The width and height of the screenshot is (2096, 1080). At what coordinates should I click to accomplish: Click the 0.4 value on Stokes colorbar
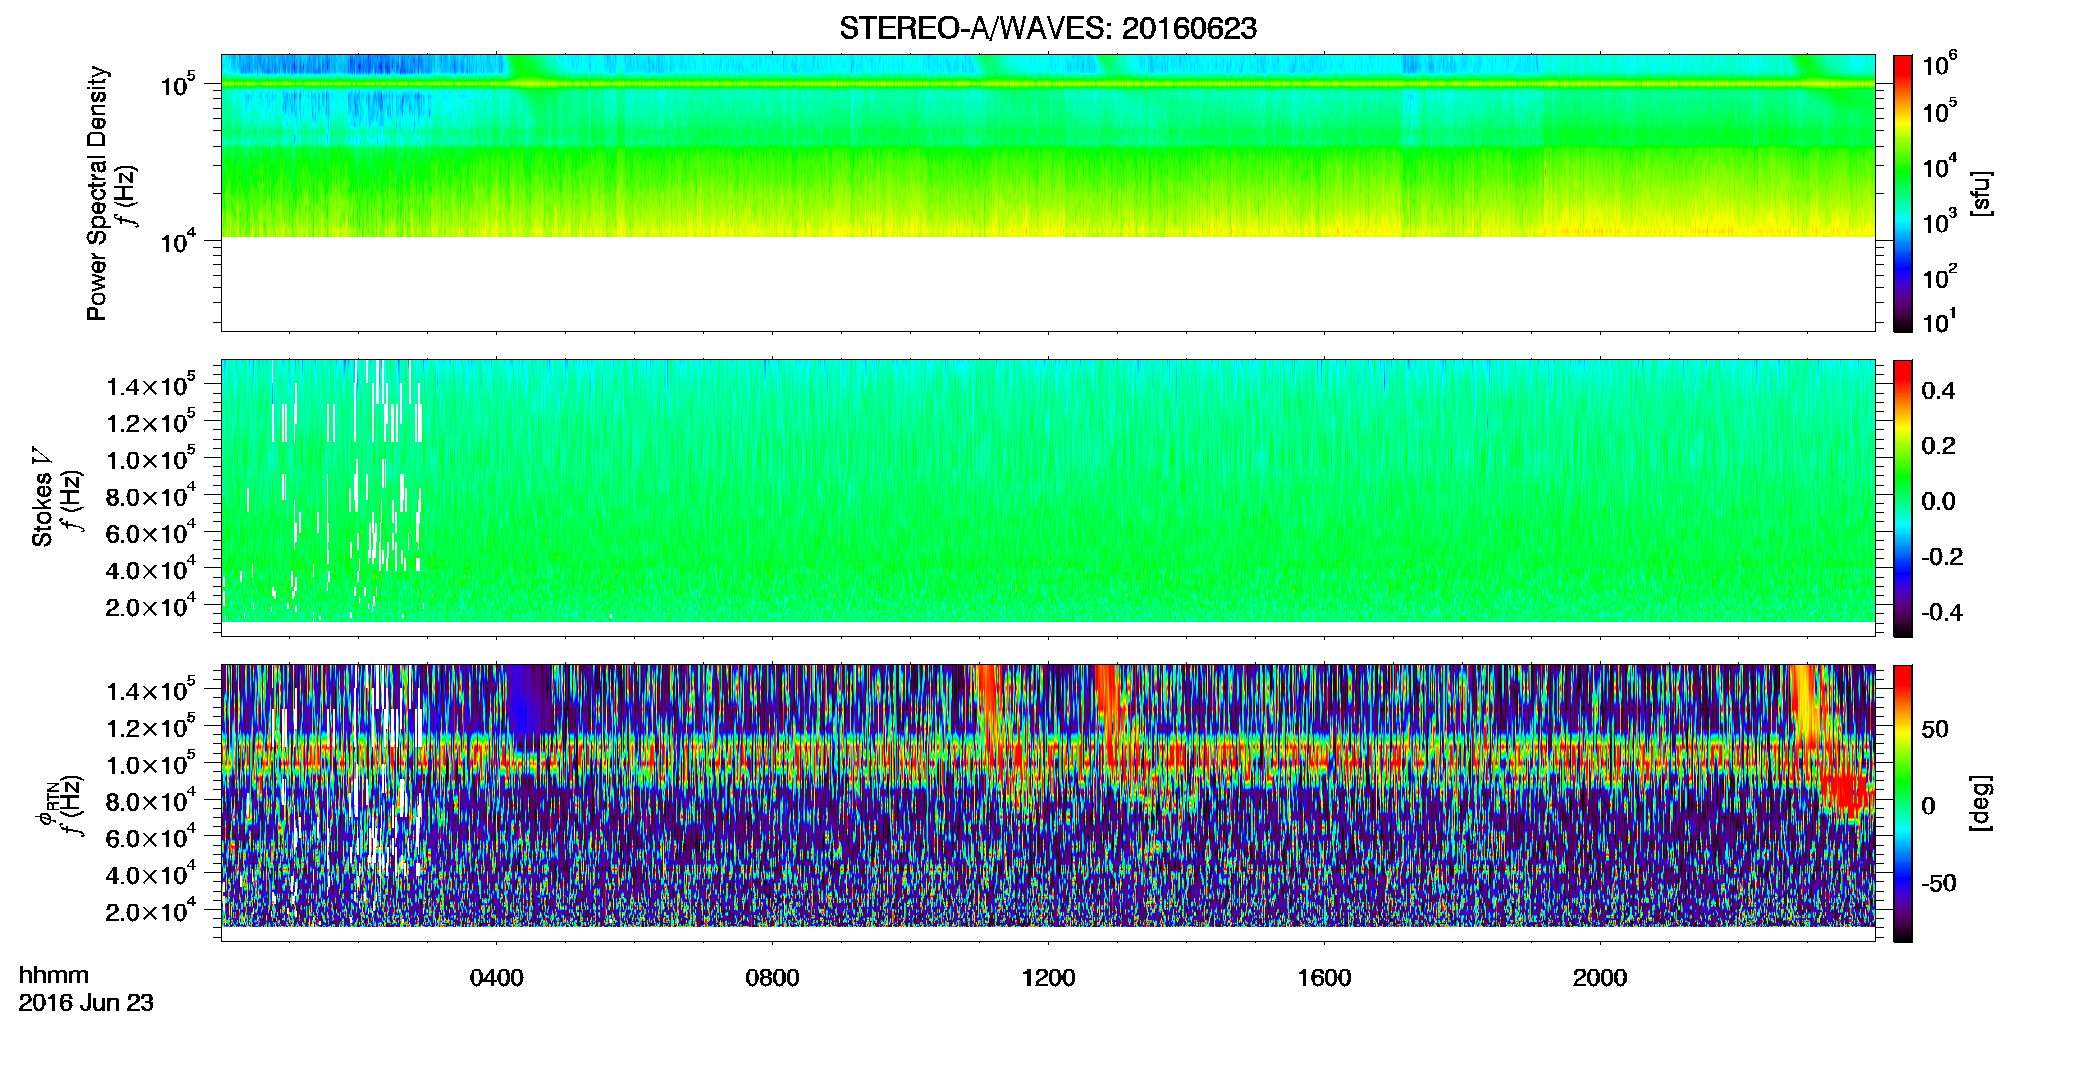tap(1938, 391)
